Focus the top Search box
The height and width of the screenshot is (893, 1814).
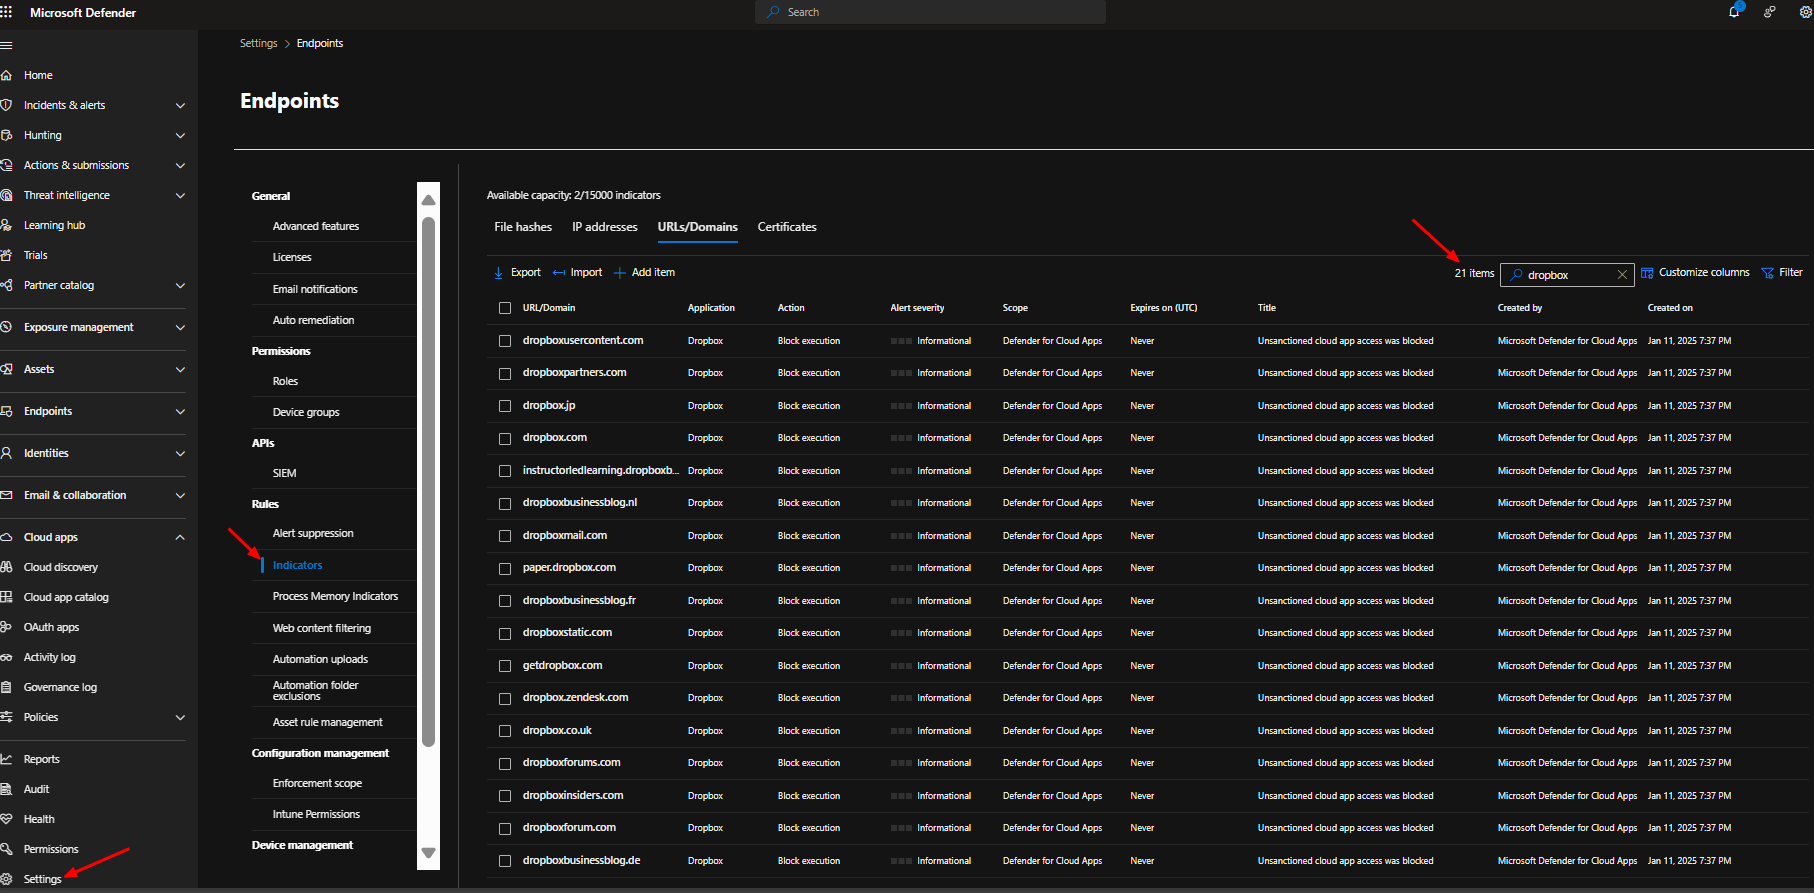(x=930, y=12)
